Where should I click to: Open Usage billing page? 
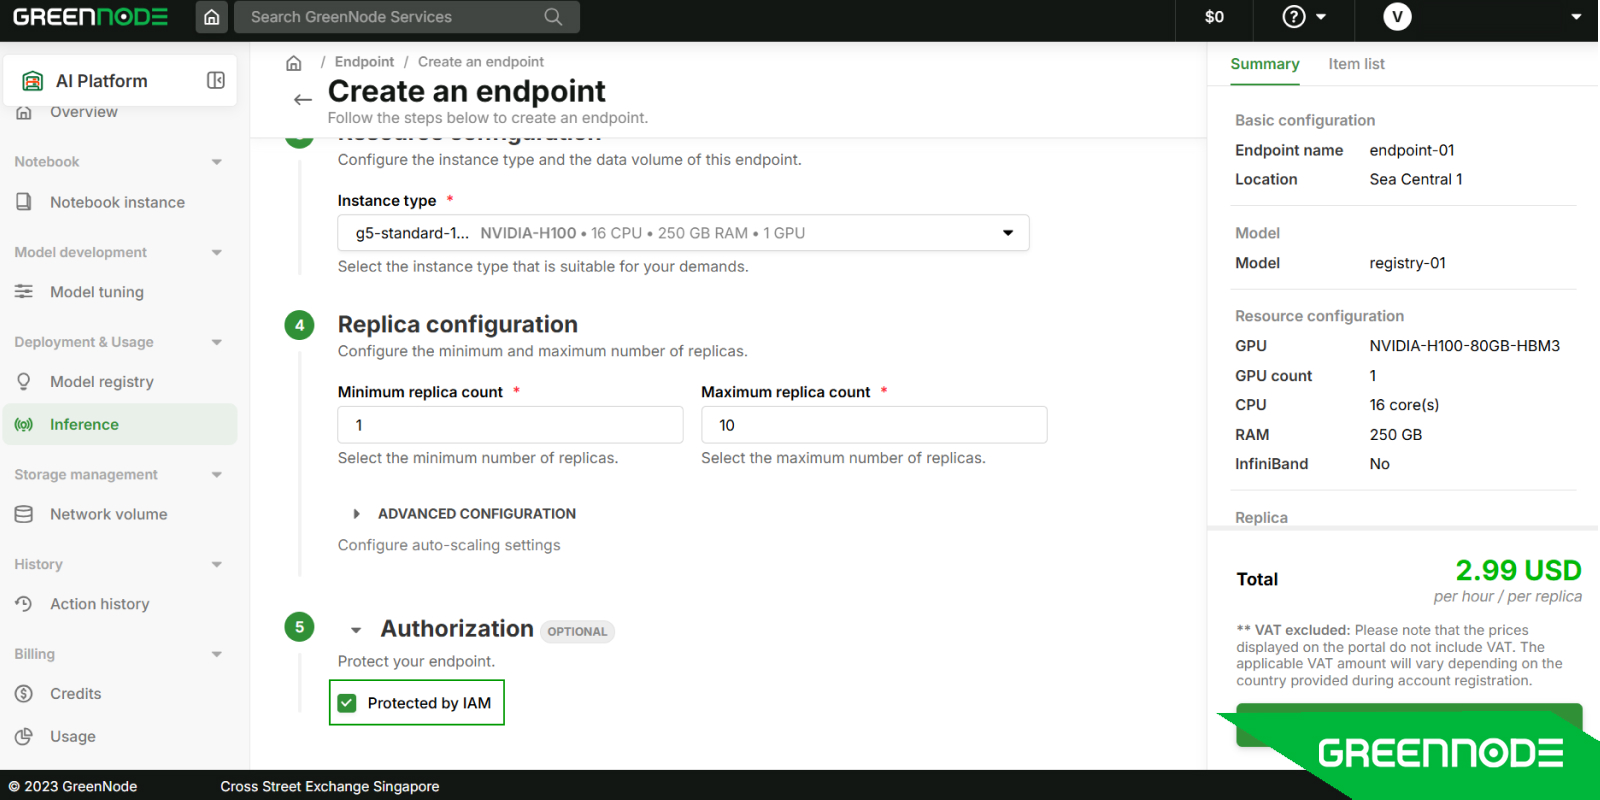tap(73, 736)
